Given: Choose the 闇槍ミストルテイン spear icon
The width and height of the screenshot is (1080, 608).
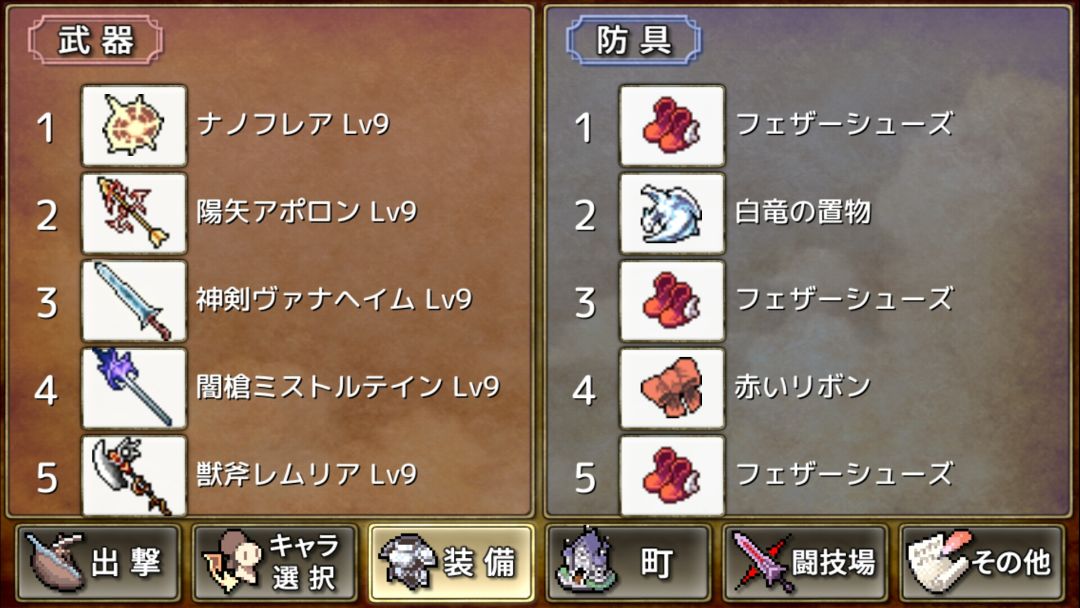Looking at the screenshot, I should [134, 388].
